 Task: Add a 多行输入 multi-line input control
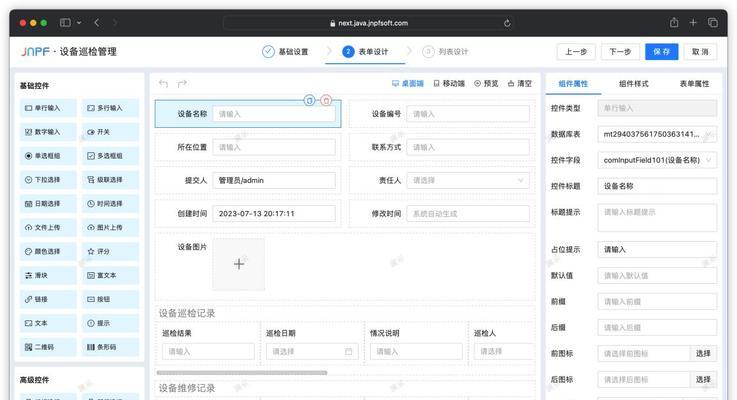(110, 108)
